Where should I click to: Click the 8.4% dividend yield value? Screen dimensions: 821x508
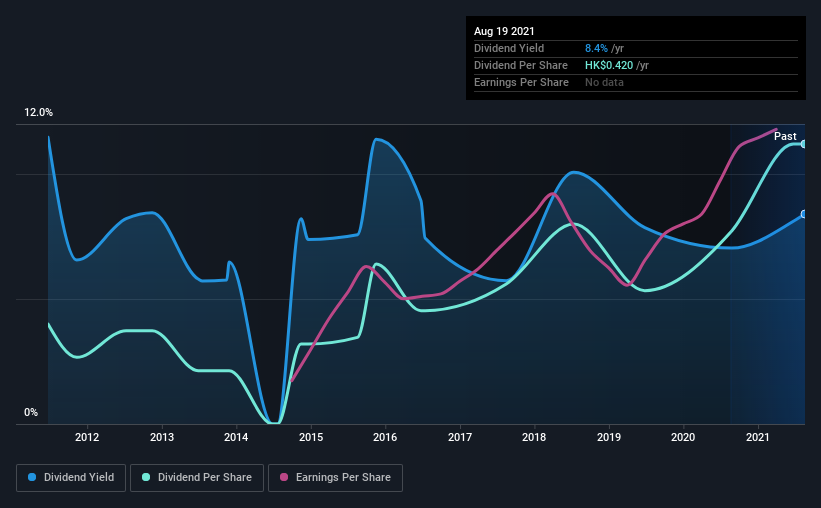[x=596, y=48]
